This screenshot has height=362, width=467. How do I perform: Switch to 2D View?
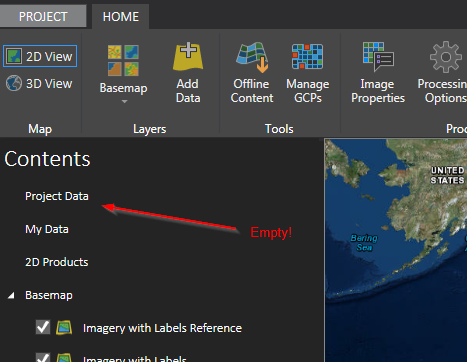click(40, 56)
